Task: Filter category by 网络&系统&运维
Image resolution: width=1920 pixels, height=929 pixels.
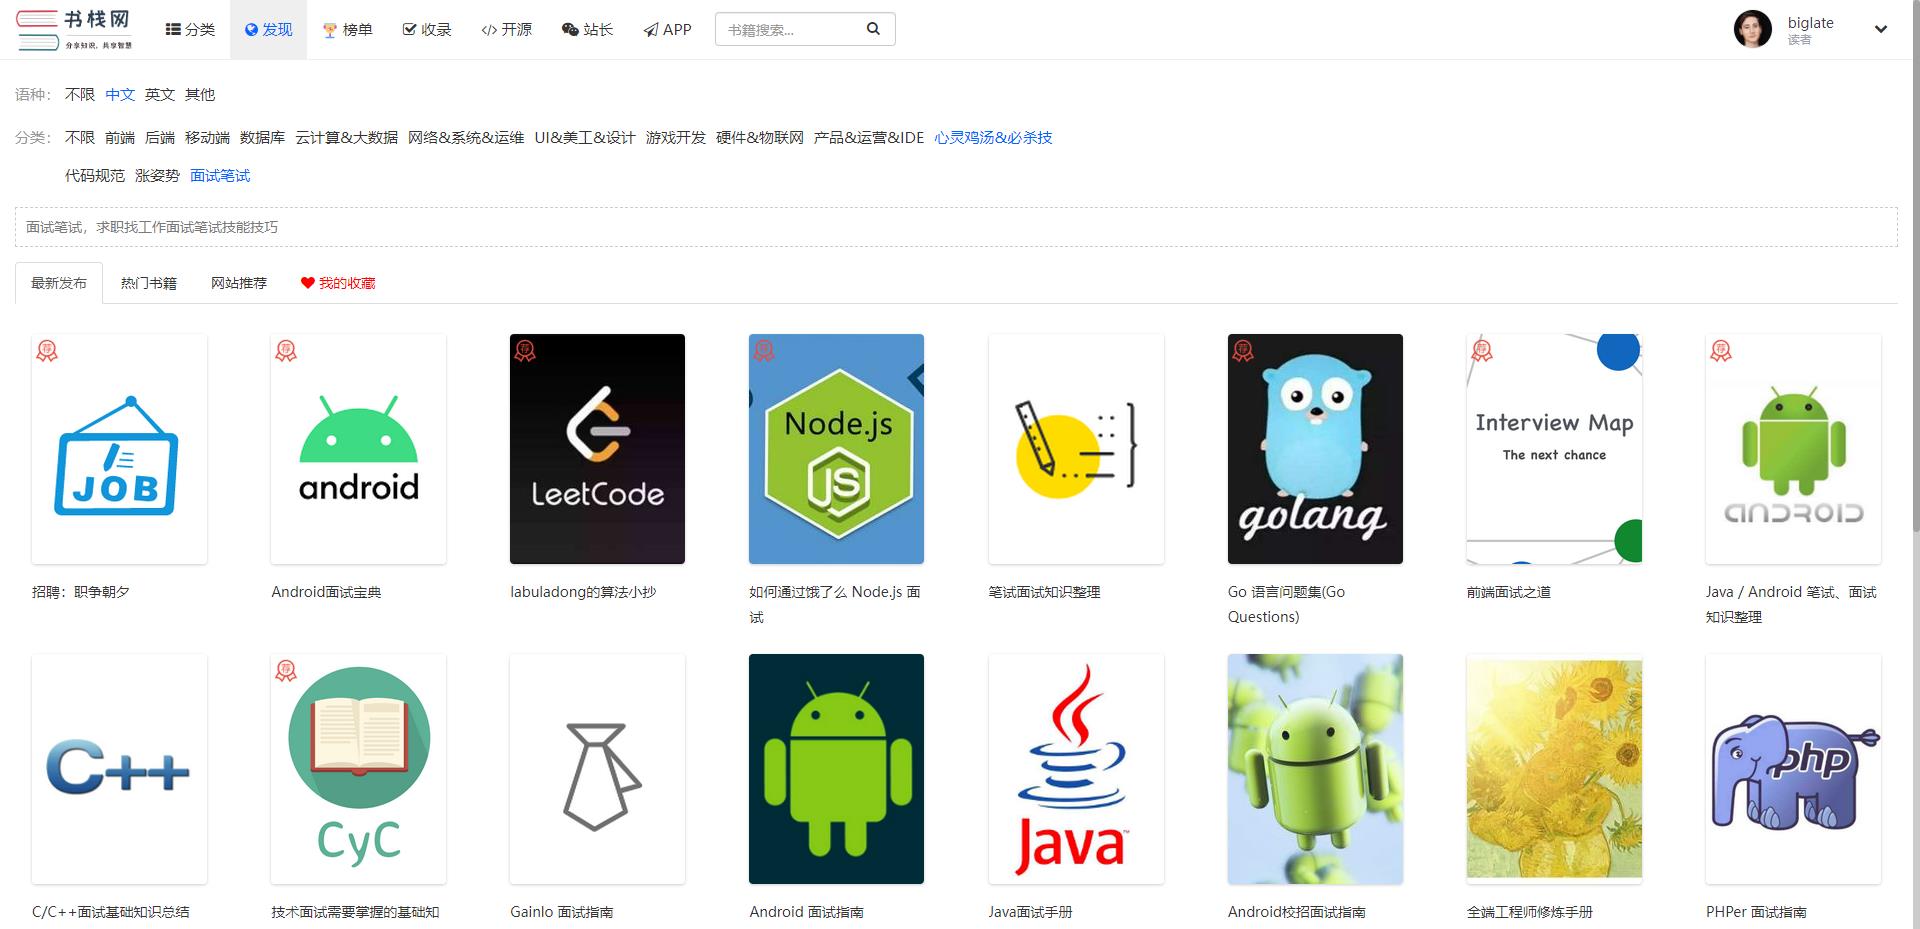Action: point(466,138)
